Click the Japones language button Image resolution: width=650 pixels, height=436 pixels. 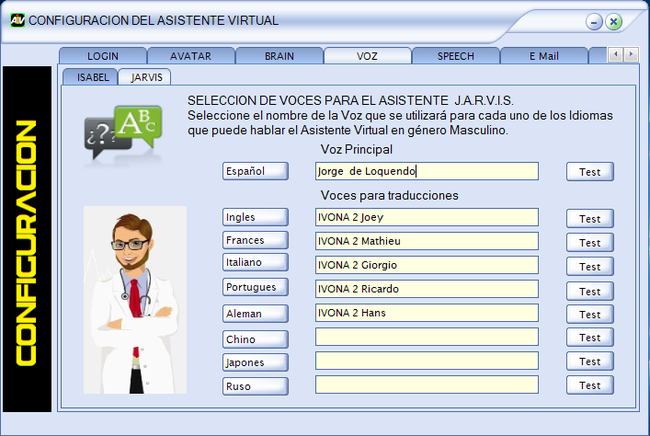(255, 363)
